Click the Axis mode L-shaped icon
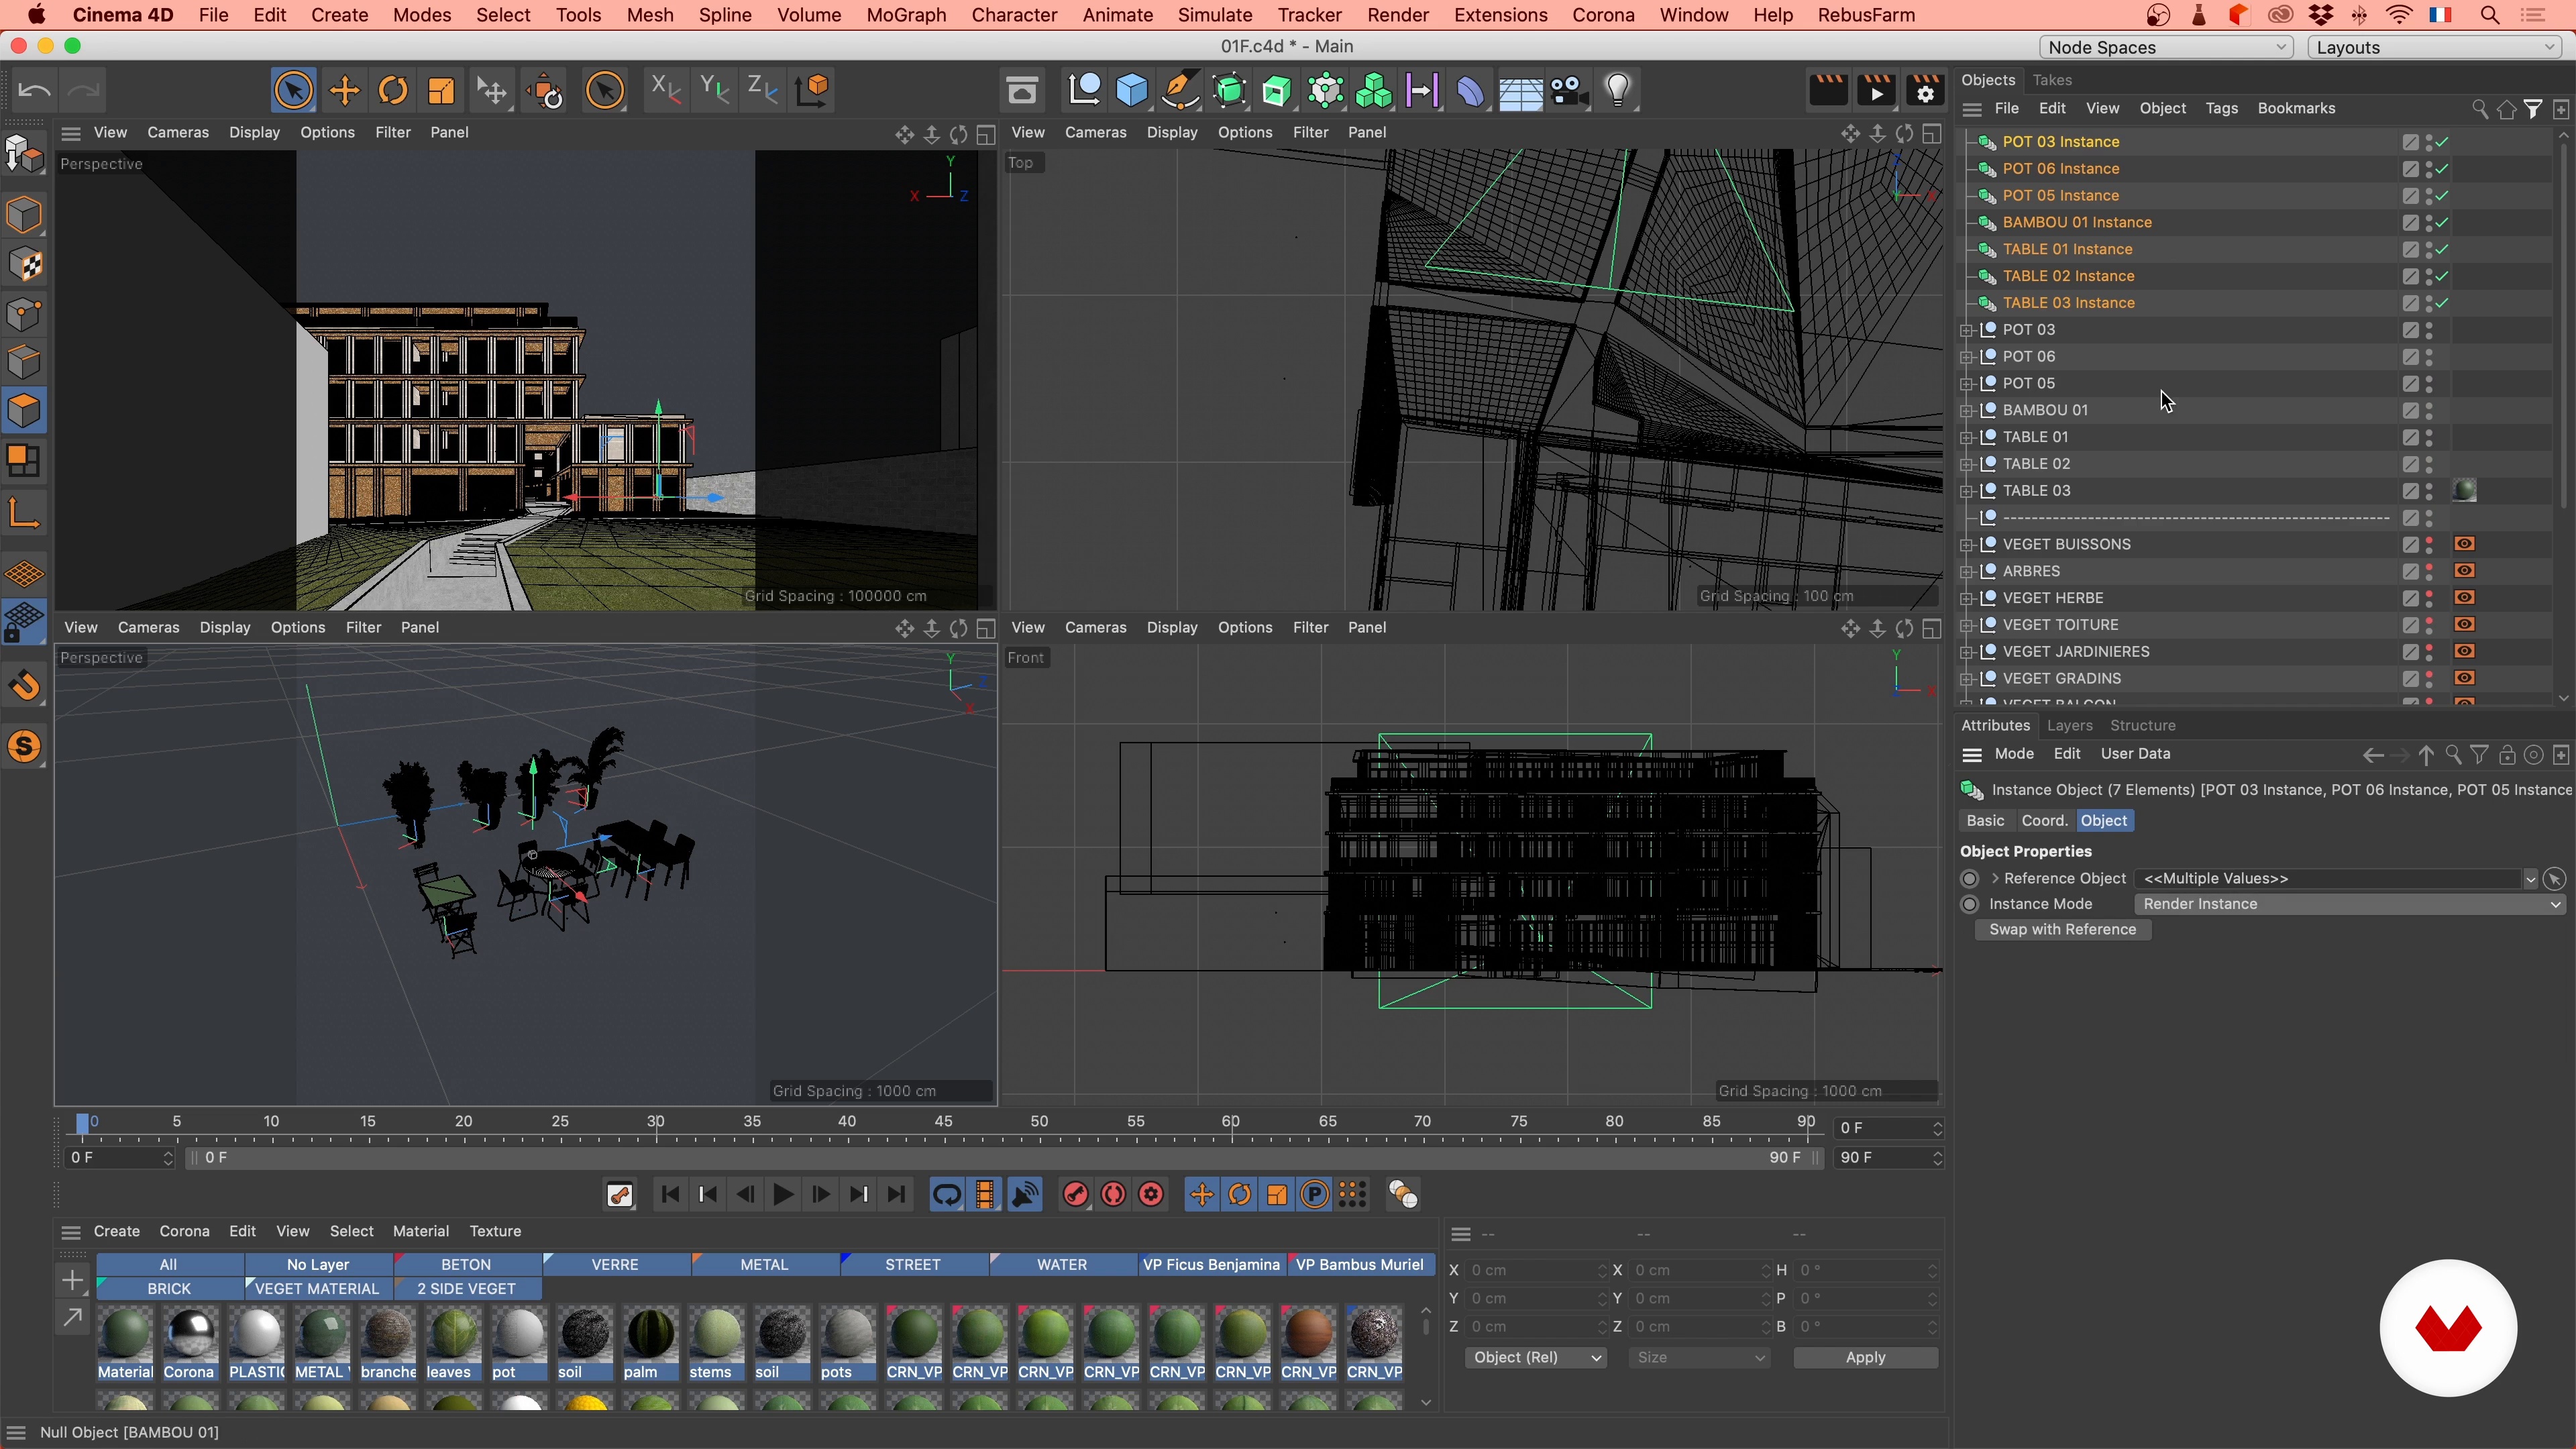This screenshot has width=2576, height=1449. [x=25, y=512]
